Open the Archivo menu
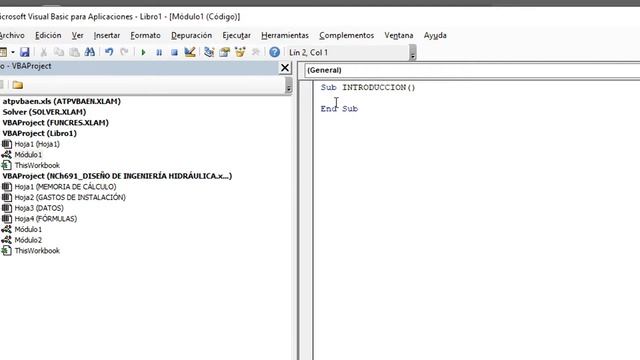 coord(12,36)
